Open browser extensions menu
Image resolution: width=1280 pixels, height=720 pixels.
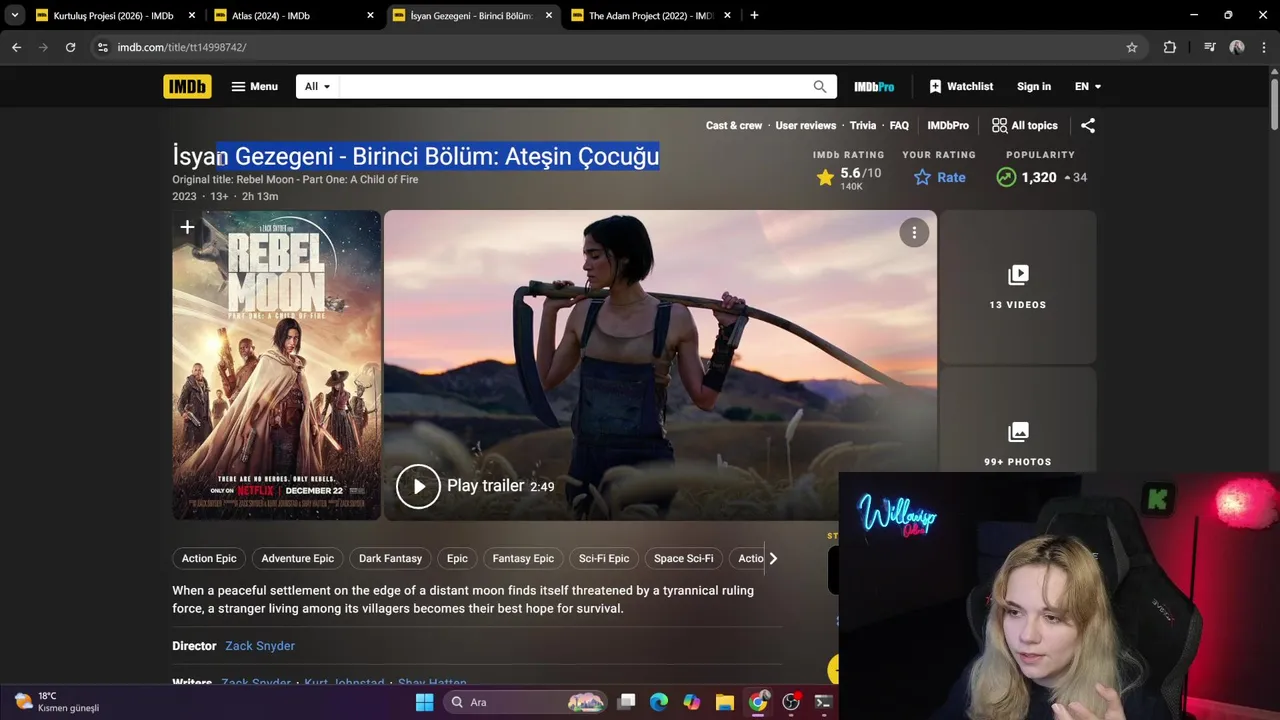tap(1170, 47)
